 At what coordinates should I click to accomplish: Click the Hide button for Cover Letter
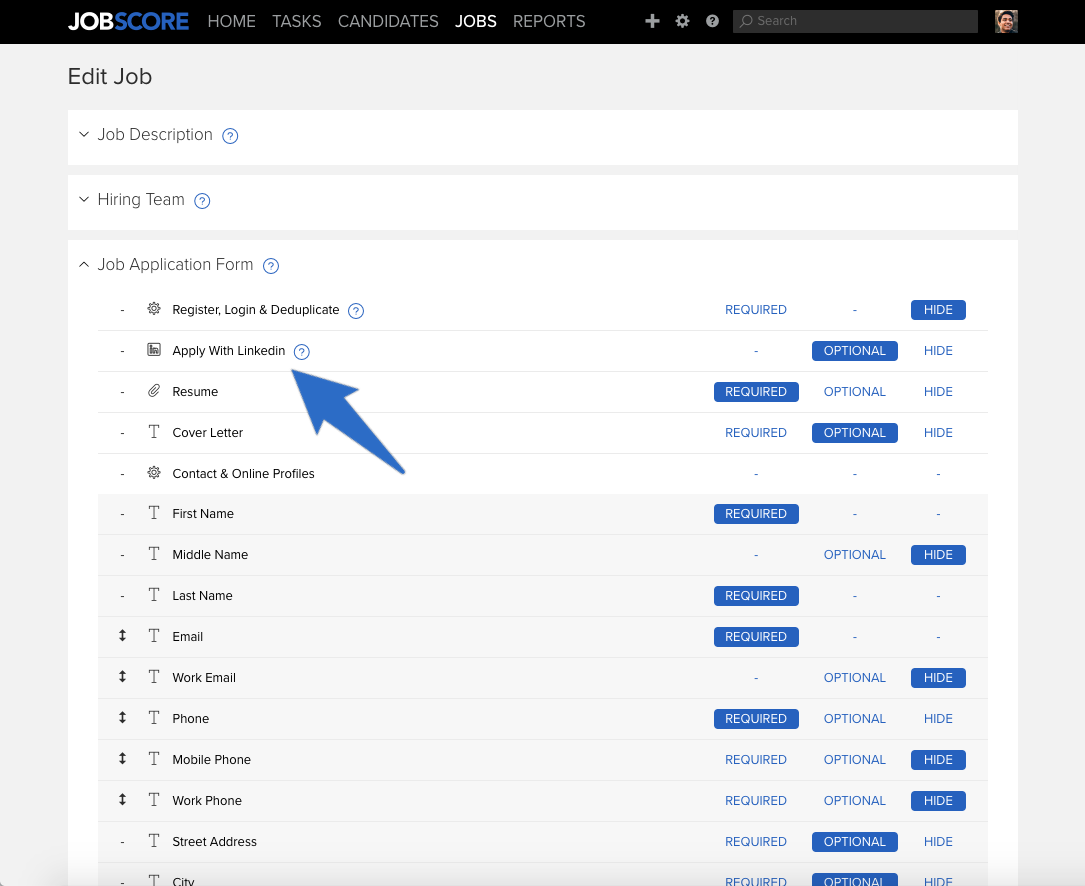[938, 433]
